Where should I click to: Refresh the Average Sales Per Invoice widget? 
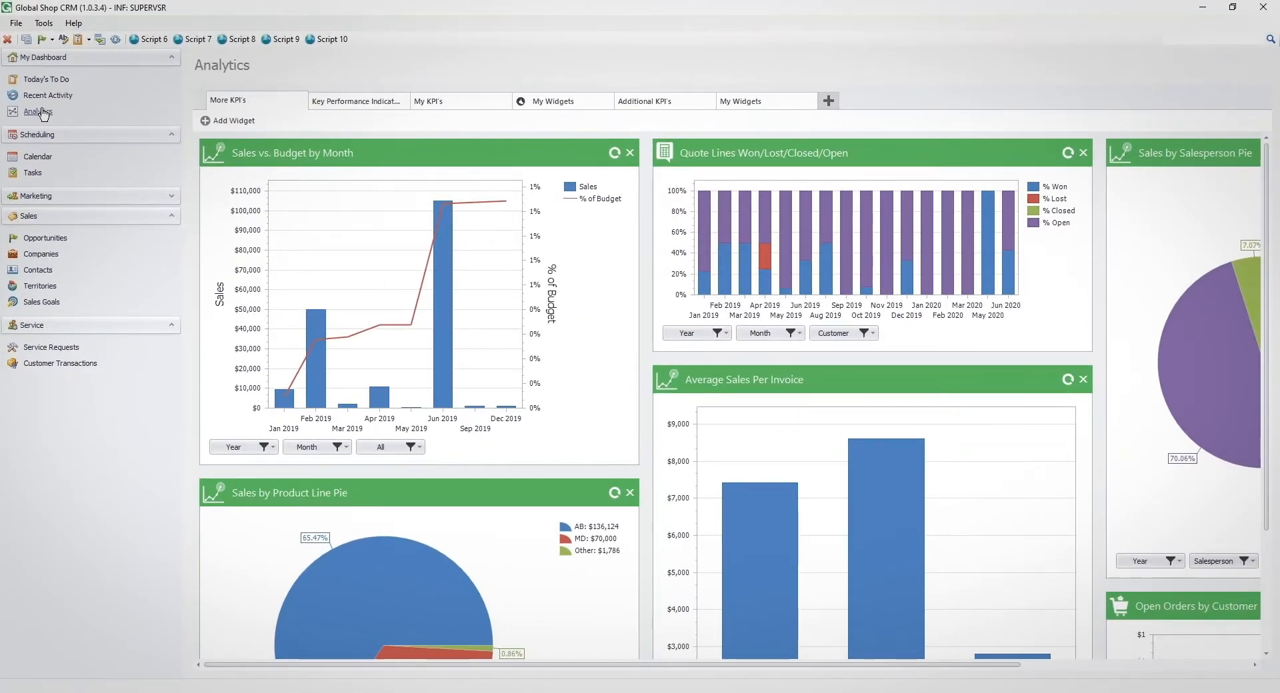tap(1068, 380)
